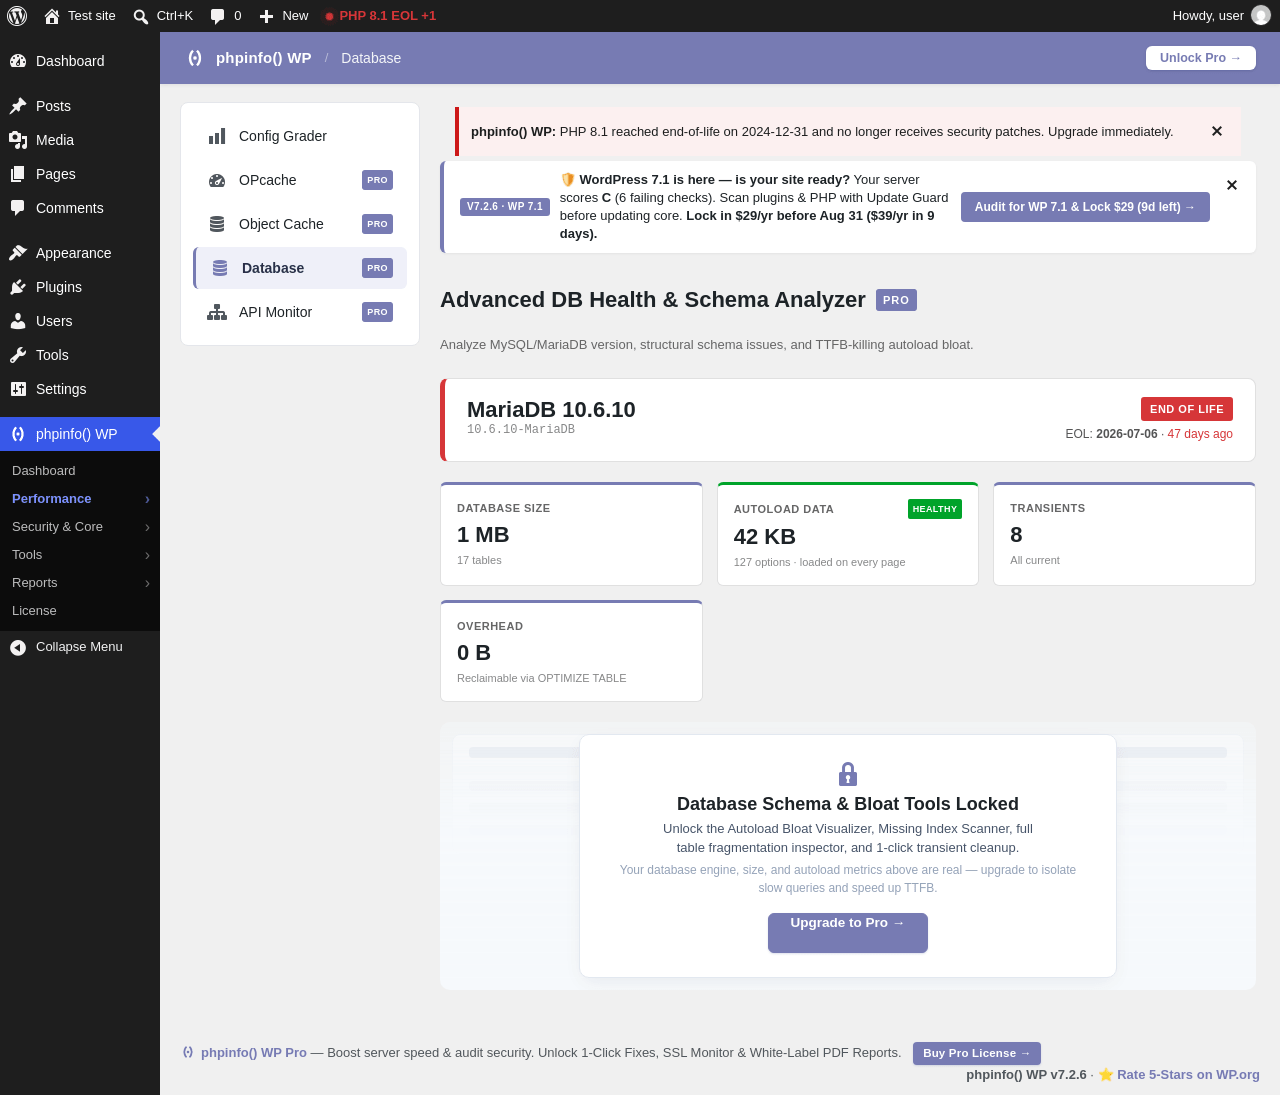Screen dimensions: 1280x1095
Task: Click the Pages icon in sidebar
Action: [x=18, y=174]
